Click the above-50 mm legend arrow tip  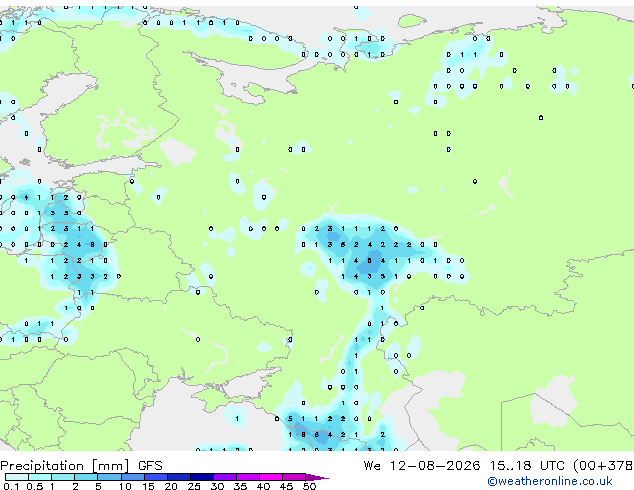[317, 478]
